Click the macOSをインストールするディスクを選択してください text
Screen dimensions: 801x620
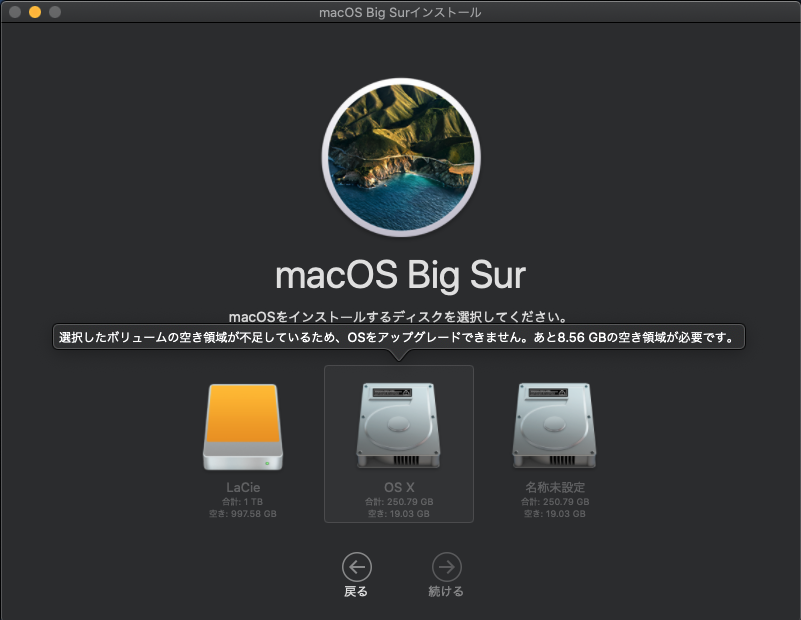coord(398,317)
